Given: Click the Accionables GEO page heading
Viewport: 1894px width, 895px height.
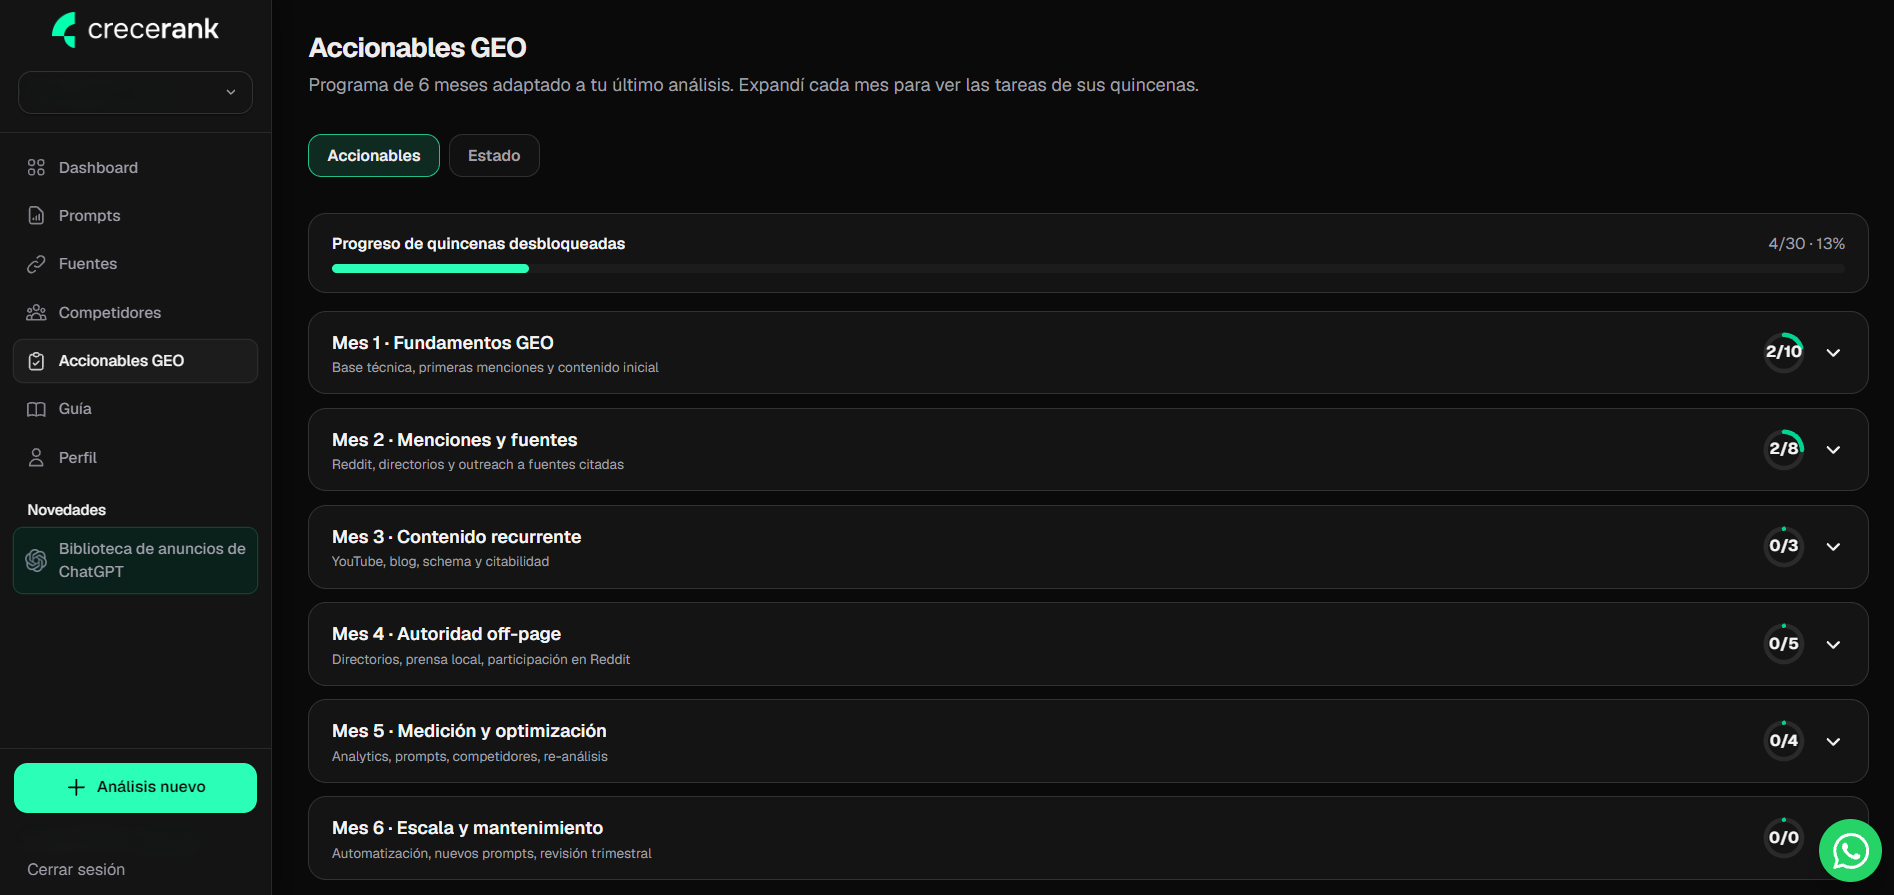Looking at the screenshot, I should click(417, 47).
